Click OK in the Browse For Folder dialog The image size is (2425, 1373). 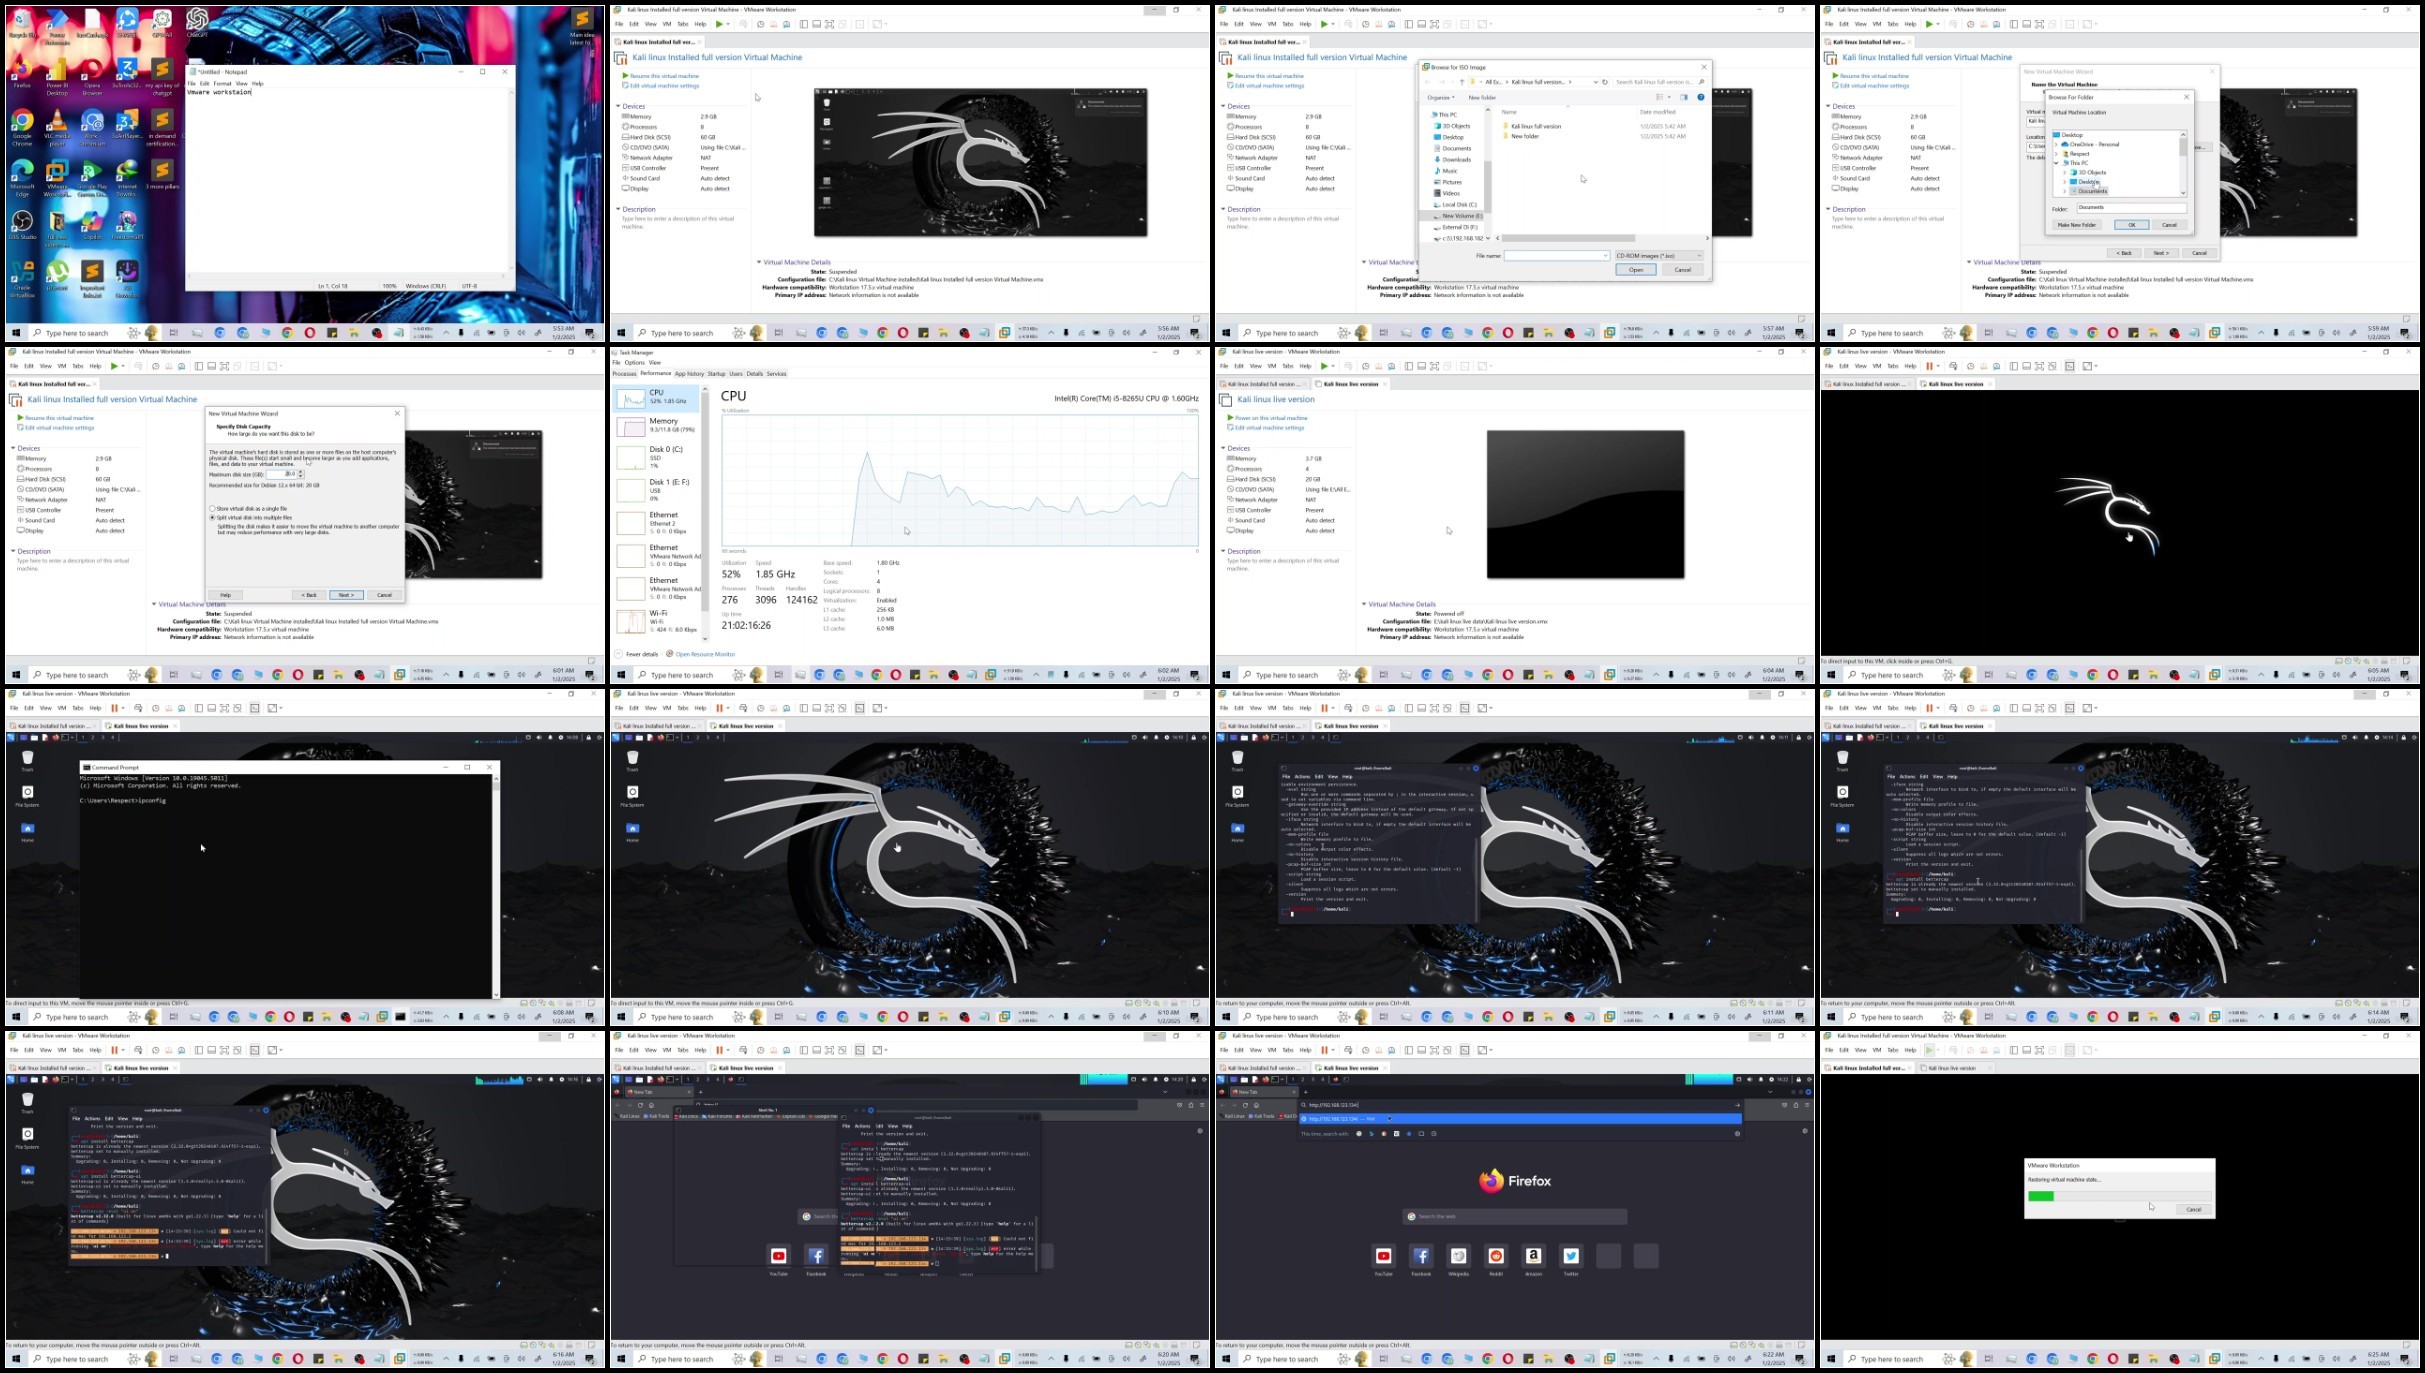click(2131, 225)
